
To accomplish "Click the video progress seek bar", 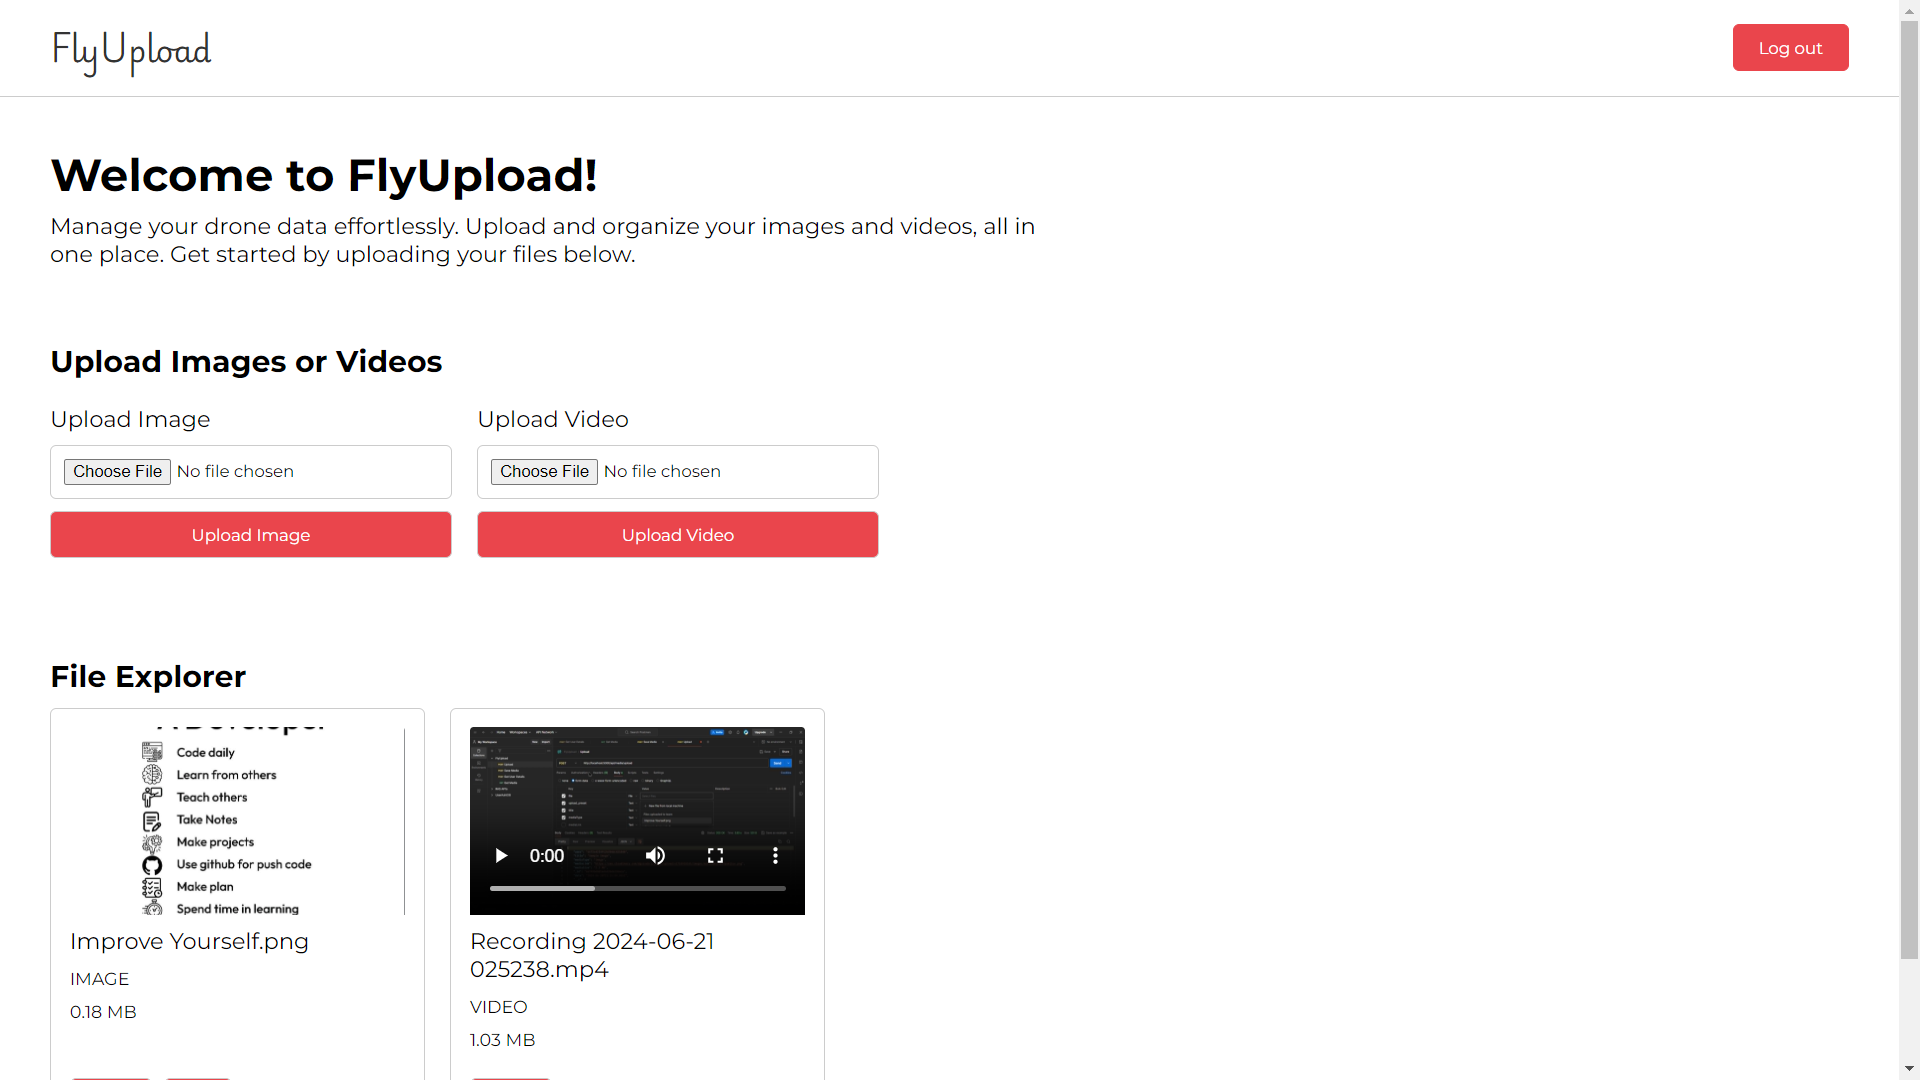I will (637, 888).
